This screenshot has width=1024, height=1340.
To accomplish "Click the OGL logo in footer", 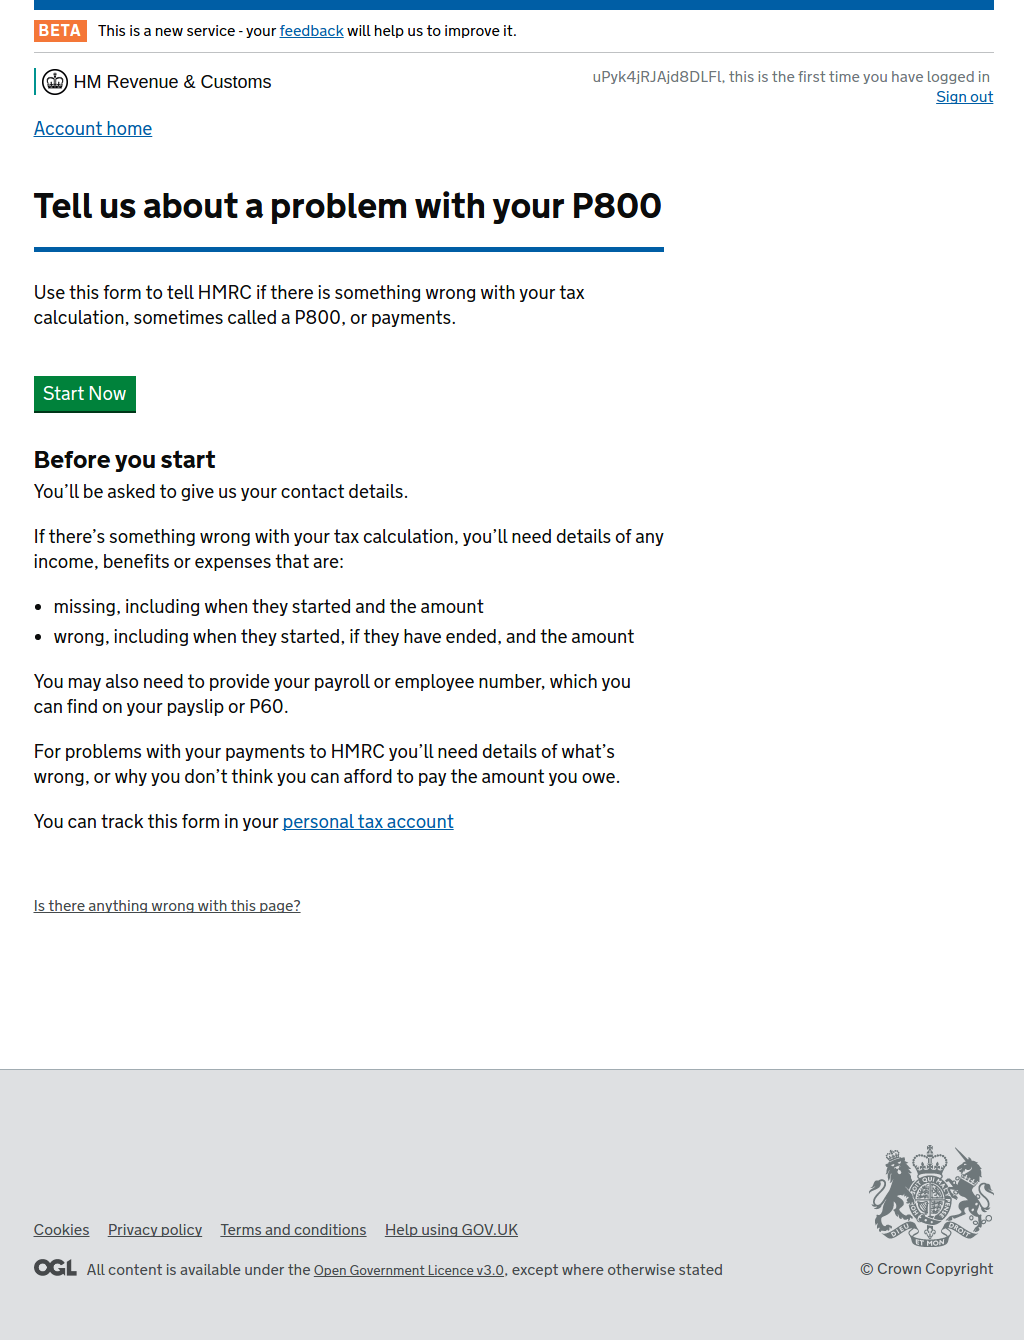I will tap(55, 1268).
